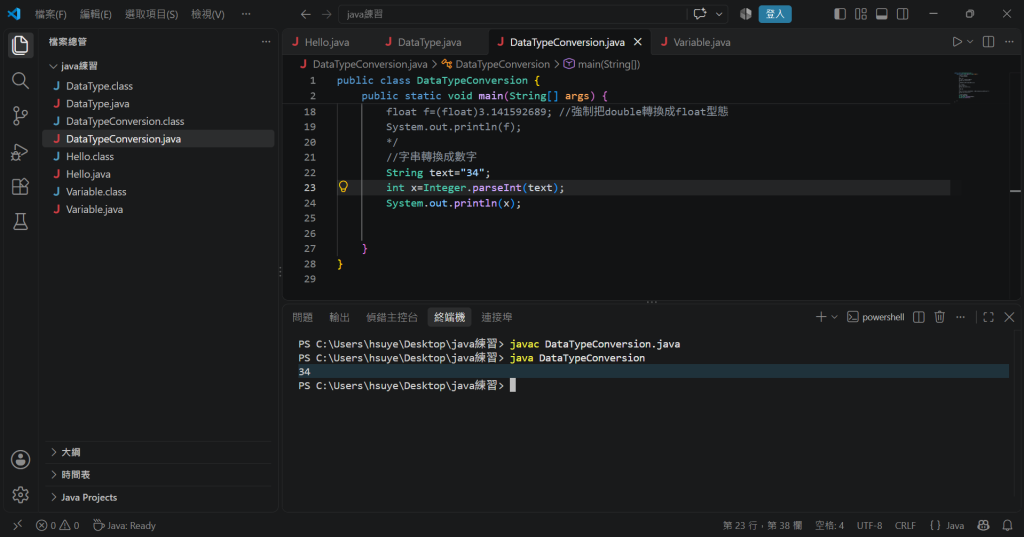Toggle the bottom panel visibility
The width and height of the screenshot is (1024, 537).
click(882, 14)
